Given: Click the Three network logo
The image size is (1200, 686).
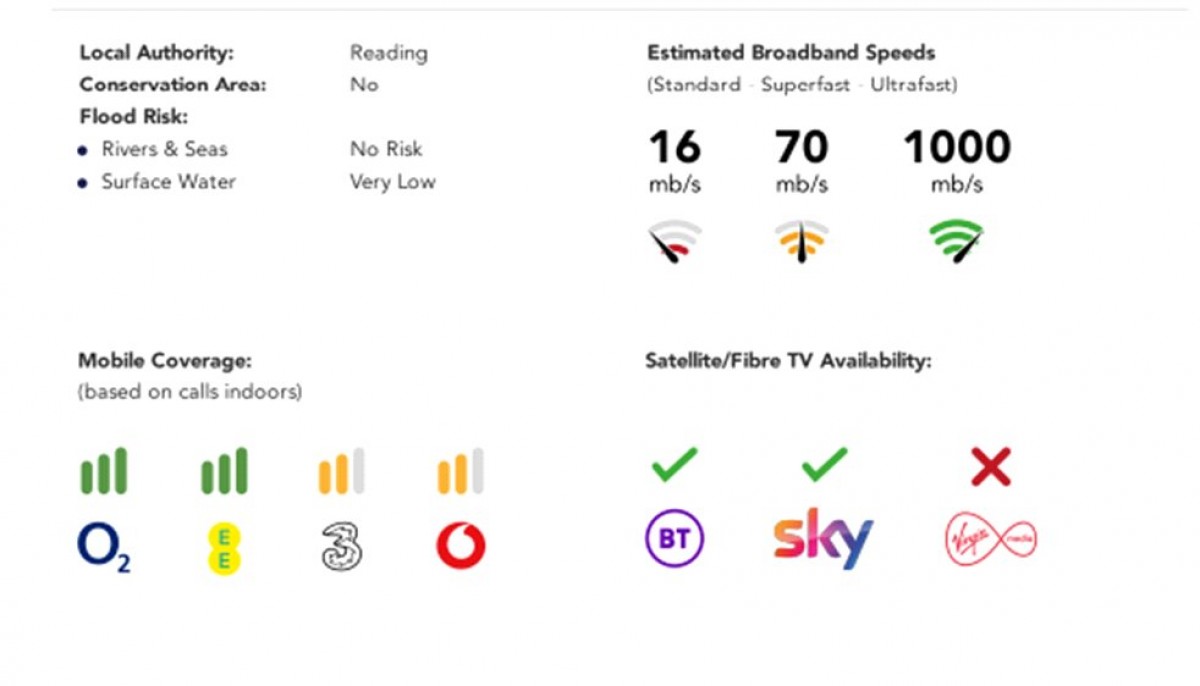Looking at the screenshot, I should tap(341, 547).
